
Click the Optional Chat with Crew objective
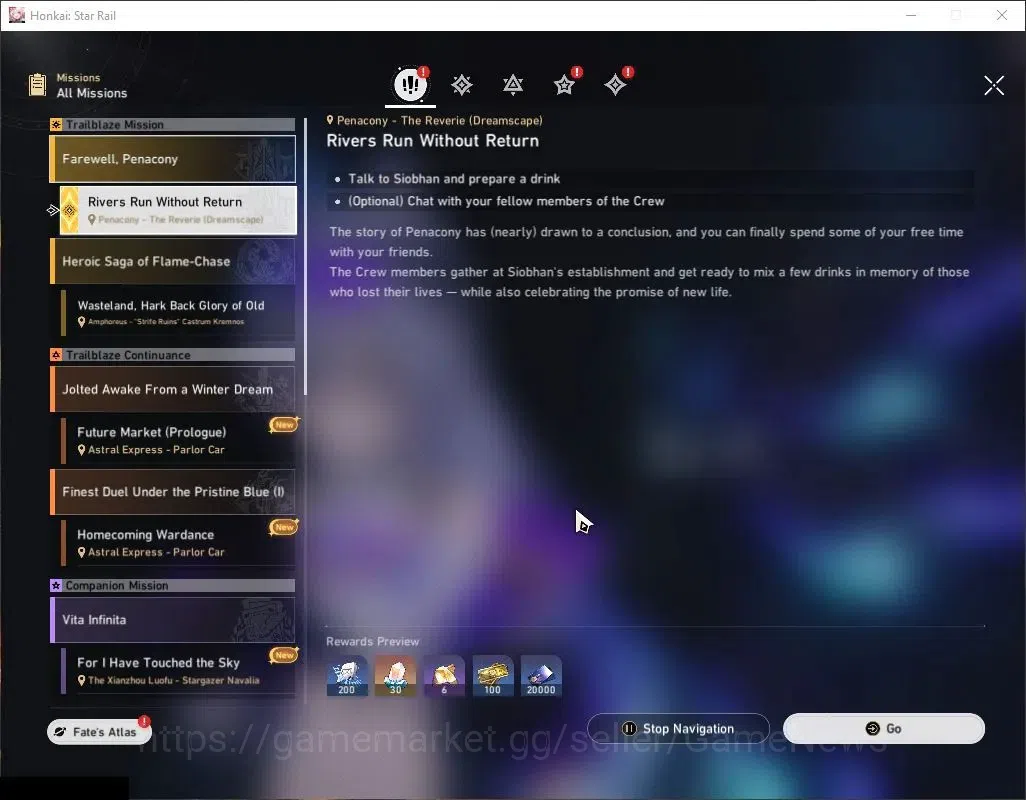click(x=650, y=201)
